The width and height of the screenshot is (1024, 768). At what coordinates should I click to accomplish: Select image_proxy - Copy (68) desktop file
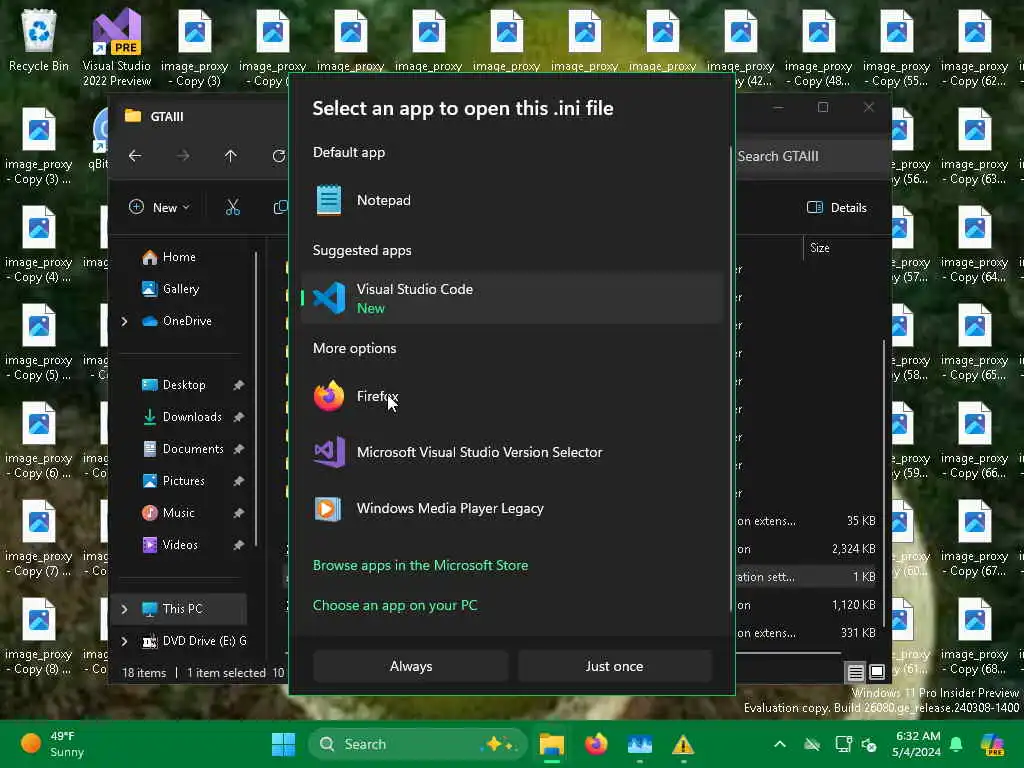point(974,636)
